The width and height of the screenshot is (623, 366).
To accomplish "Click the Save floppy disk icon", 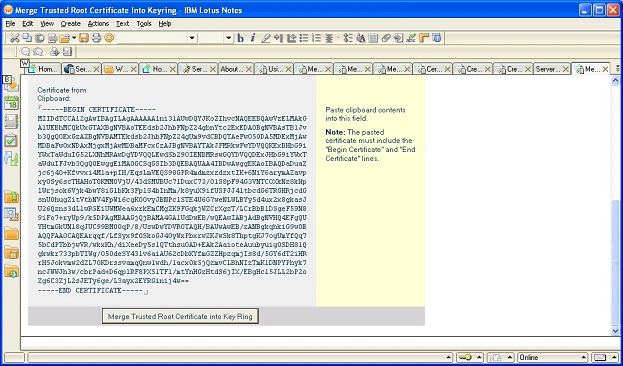I will 84,38.
